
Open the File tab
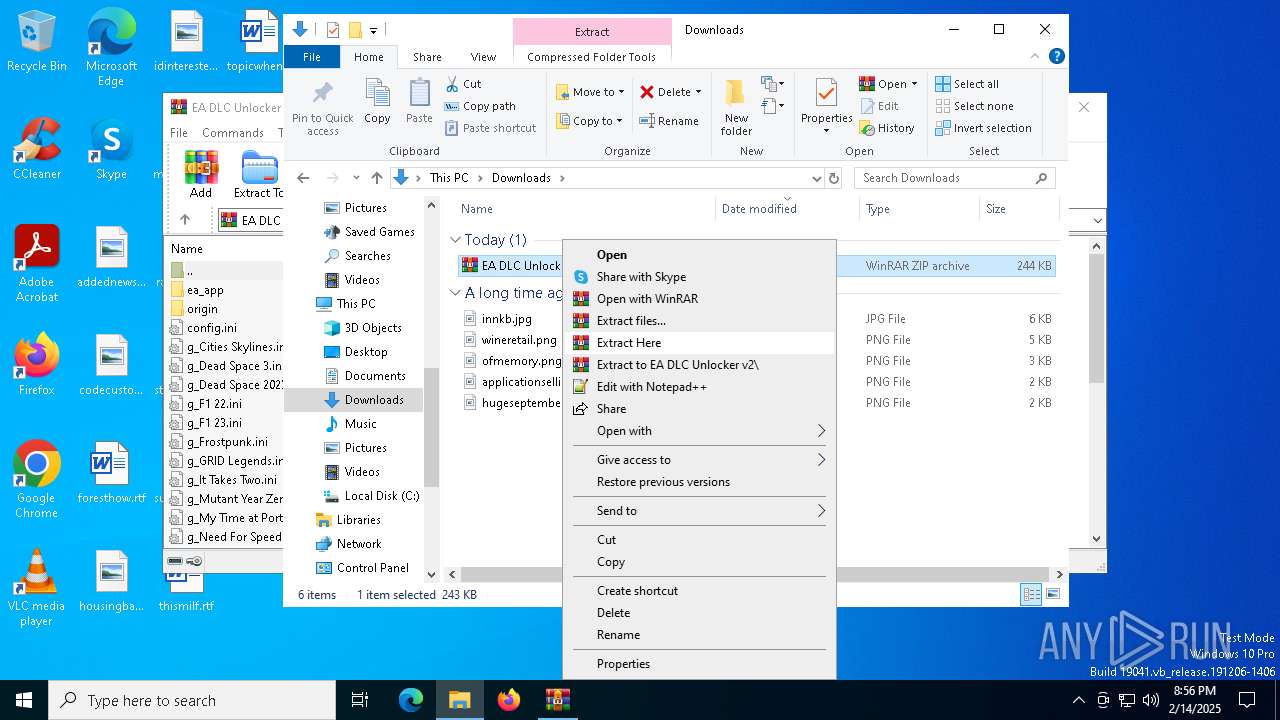coord(312,57)
